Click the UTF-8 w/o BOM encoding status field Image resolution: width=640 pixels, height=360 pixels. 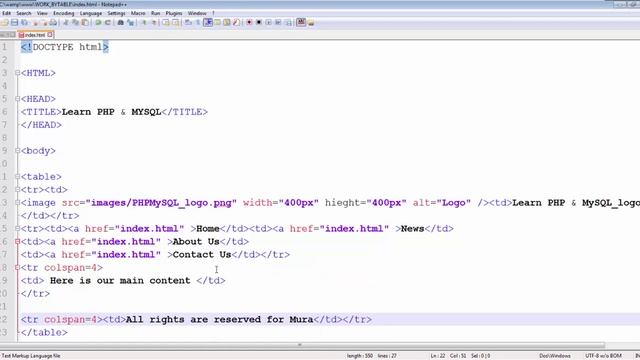pyautogui.click(x=603, y=356)
